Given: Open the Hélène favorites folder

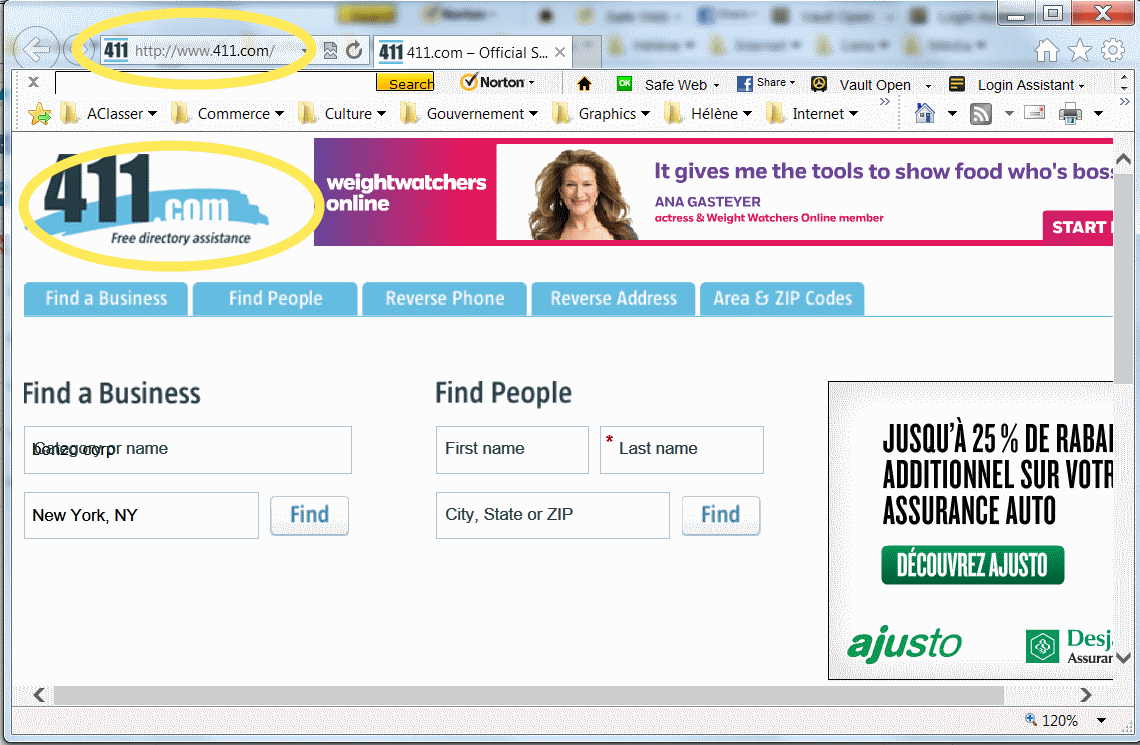Looking at the screenshot, I should (708, 113).
